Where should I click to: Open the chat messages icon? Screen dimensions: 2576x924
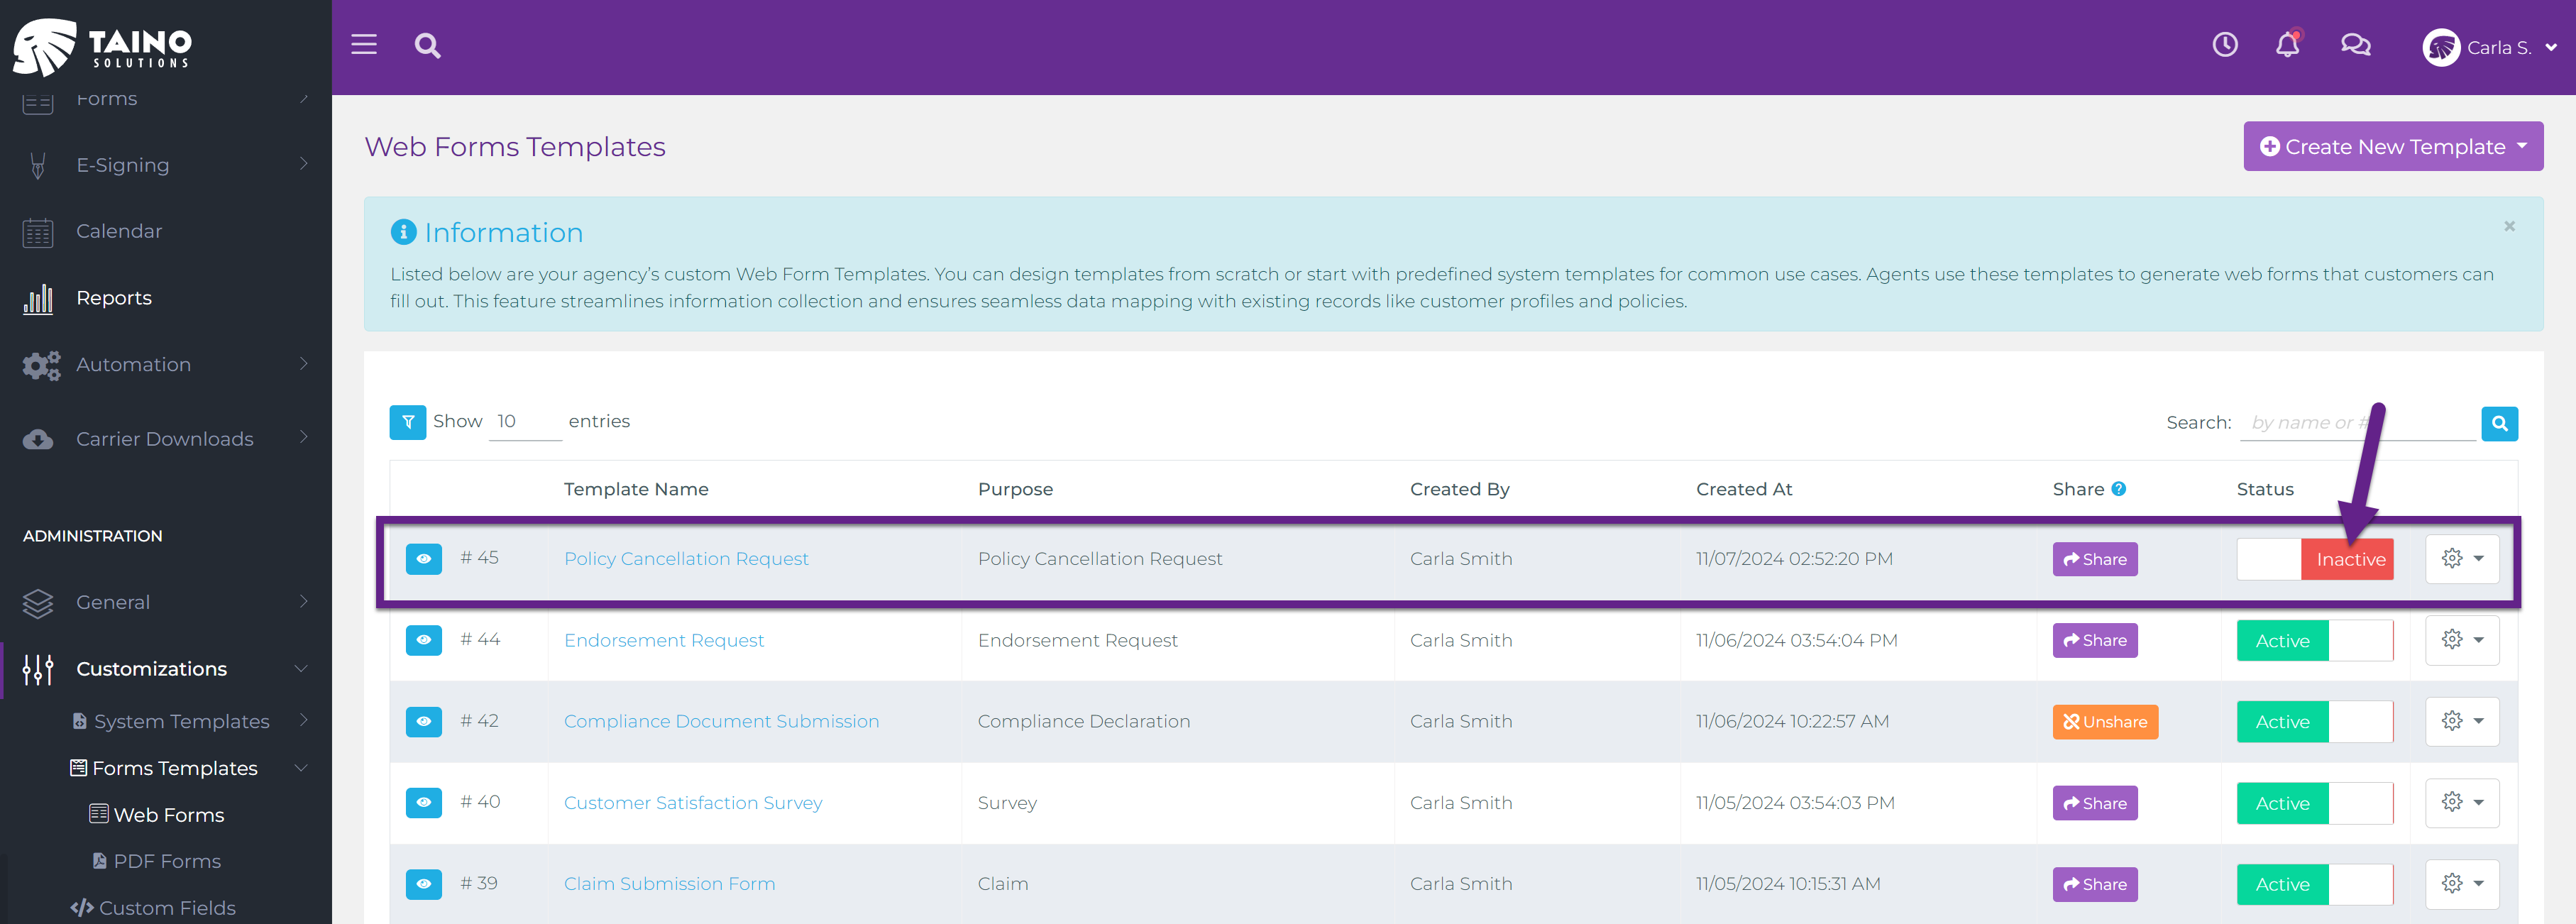tap(2355, 45)
